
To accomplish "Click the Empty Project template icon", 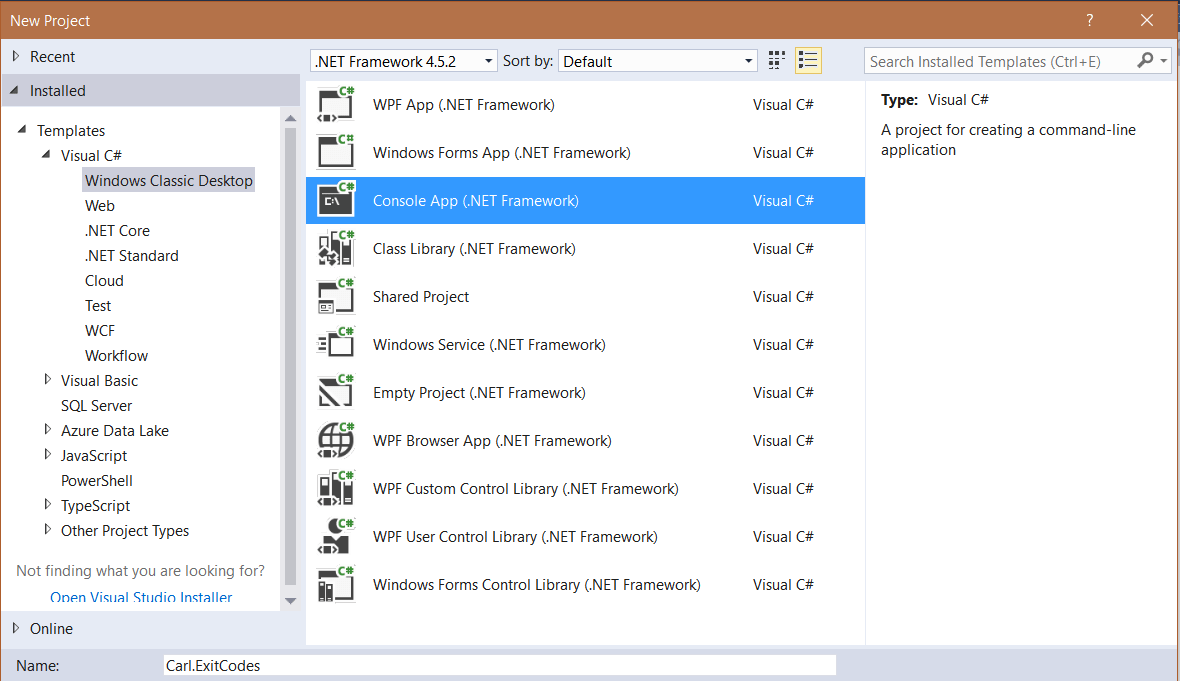I will [x=336, y=392].
